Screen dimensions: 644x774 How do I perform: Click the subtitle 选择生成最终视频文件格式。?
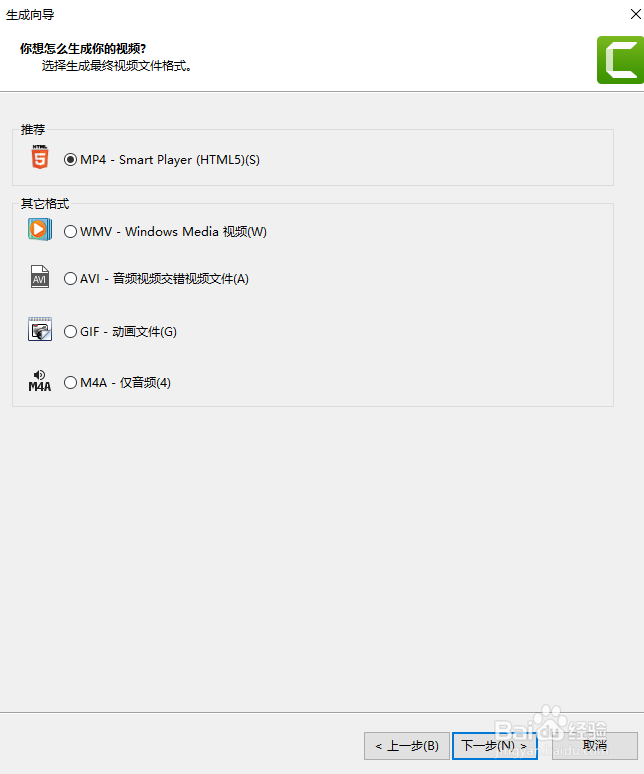(116, 66)
